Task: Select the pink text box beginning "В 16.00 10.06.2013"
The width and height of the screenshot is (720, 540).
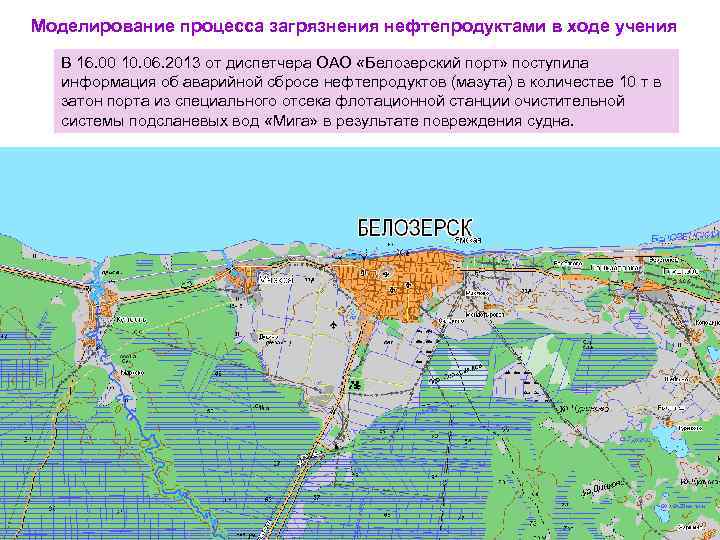Action: (366, 91)
